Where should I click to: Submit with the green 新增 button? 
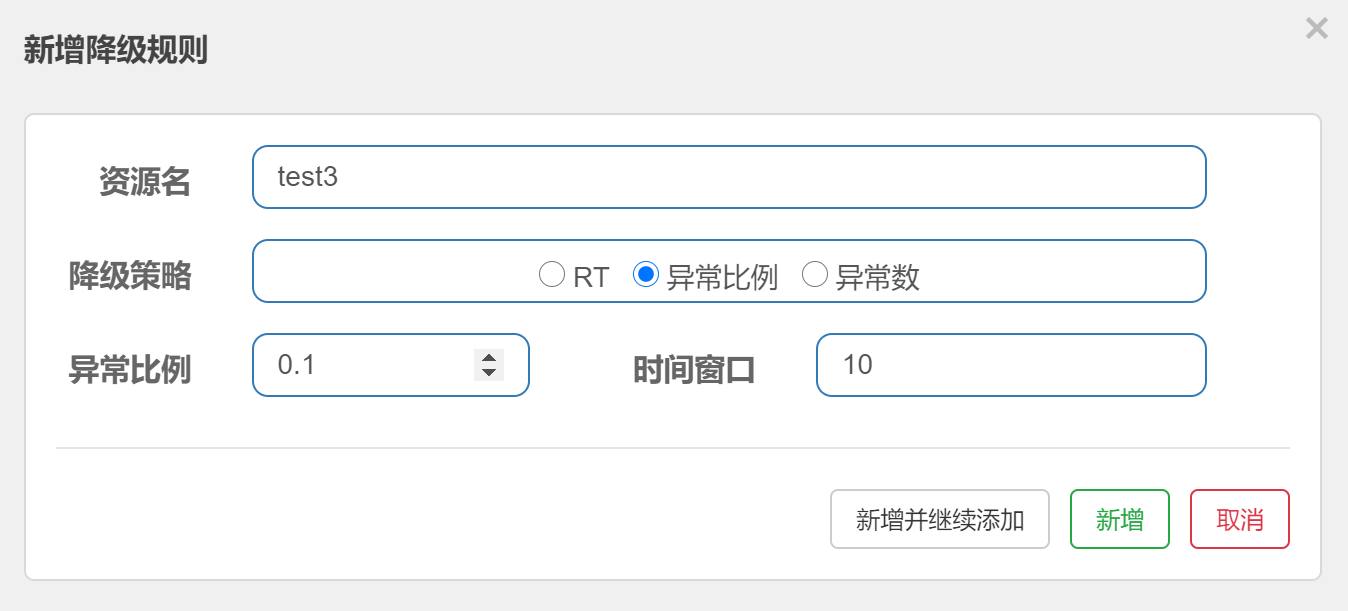point(1120,519)
